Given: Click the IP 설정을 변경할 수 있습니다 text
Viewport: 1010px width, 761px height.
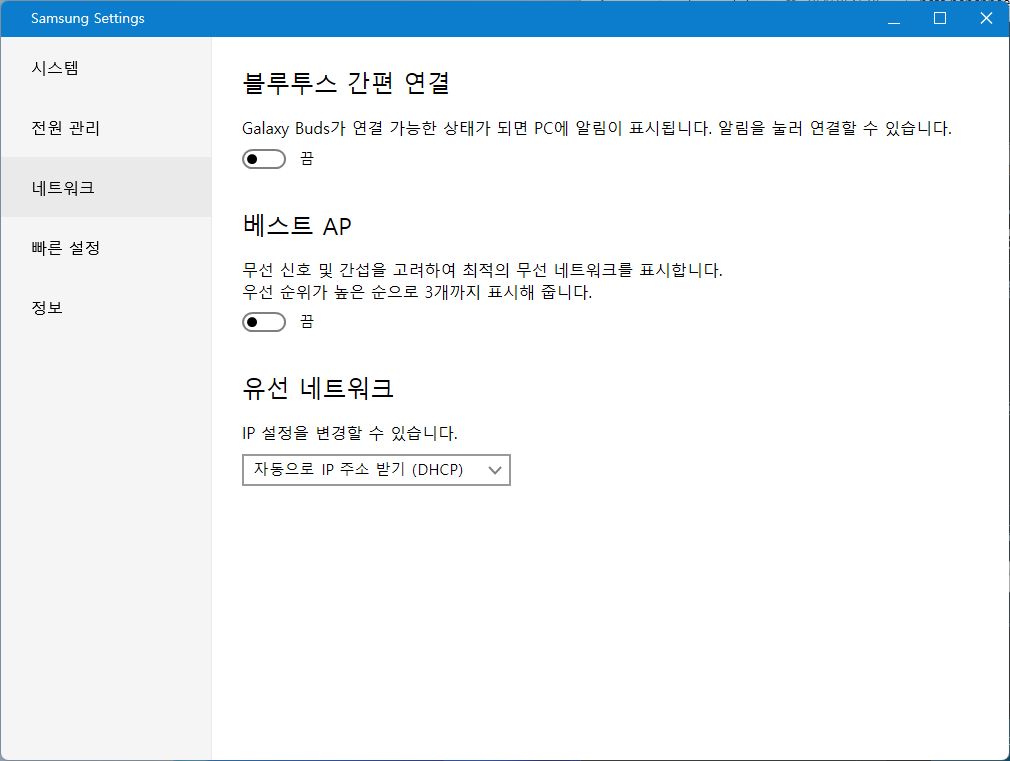Looking at the screenshot, I should (350, 434).
